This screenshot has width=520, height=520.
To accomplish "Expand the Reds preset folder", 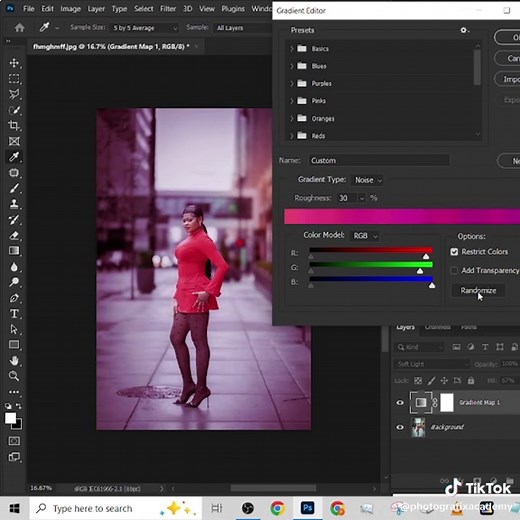I will click(292, 136).
